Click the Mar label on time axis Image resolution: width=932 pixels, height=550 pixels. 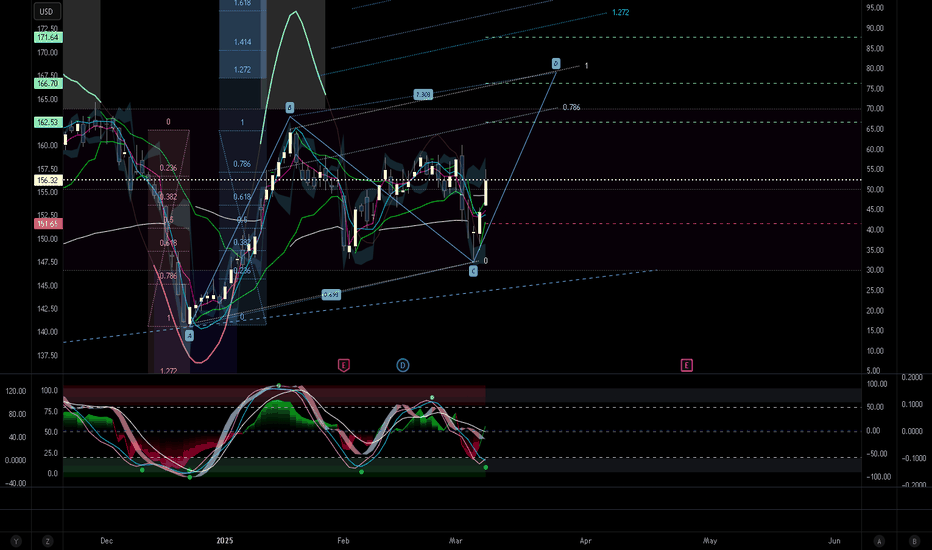455,541
